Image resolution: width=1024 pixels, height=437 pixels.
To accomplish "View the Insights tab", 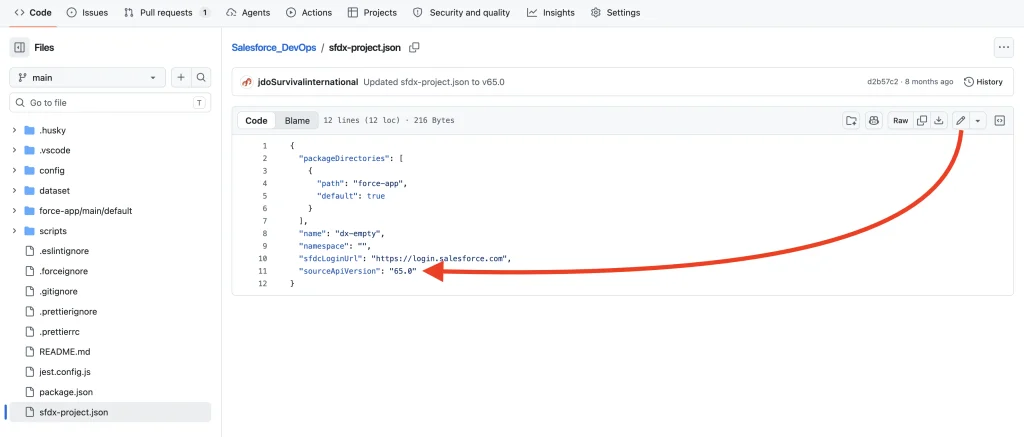I will click(551, 12).
